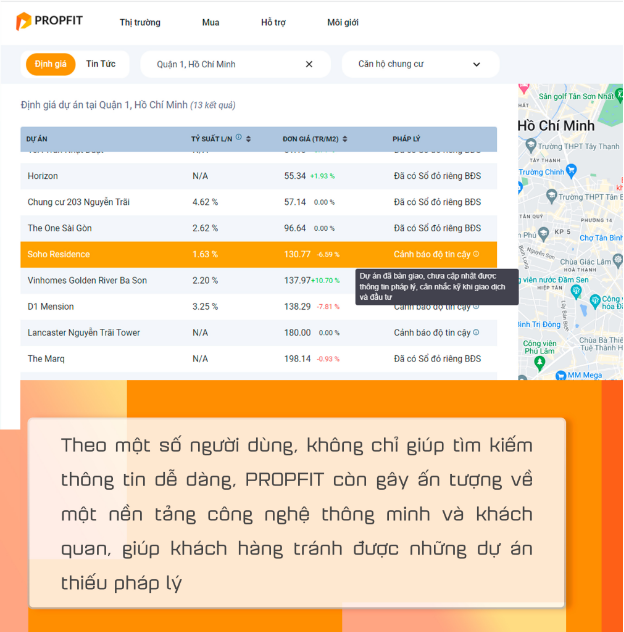This screenshot has width=624, height=632.
Task: Select the Soho Residence row
Action: tap(258, 254)
